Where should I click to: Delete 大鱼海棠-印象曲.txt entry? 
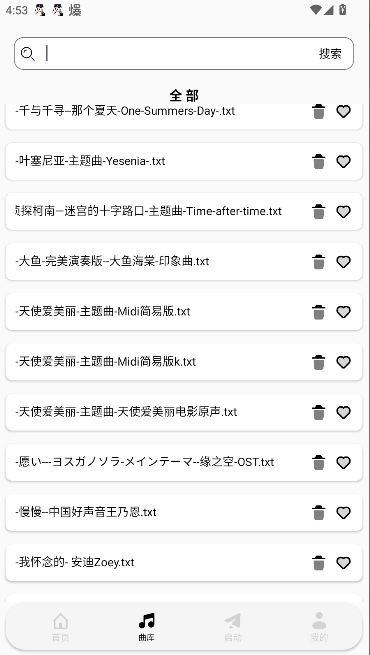pos(319,261)
